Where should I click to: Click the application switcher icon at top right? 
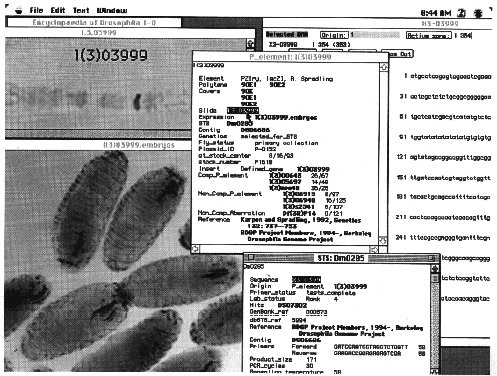[x=479, y=13]
